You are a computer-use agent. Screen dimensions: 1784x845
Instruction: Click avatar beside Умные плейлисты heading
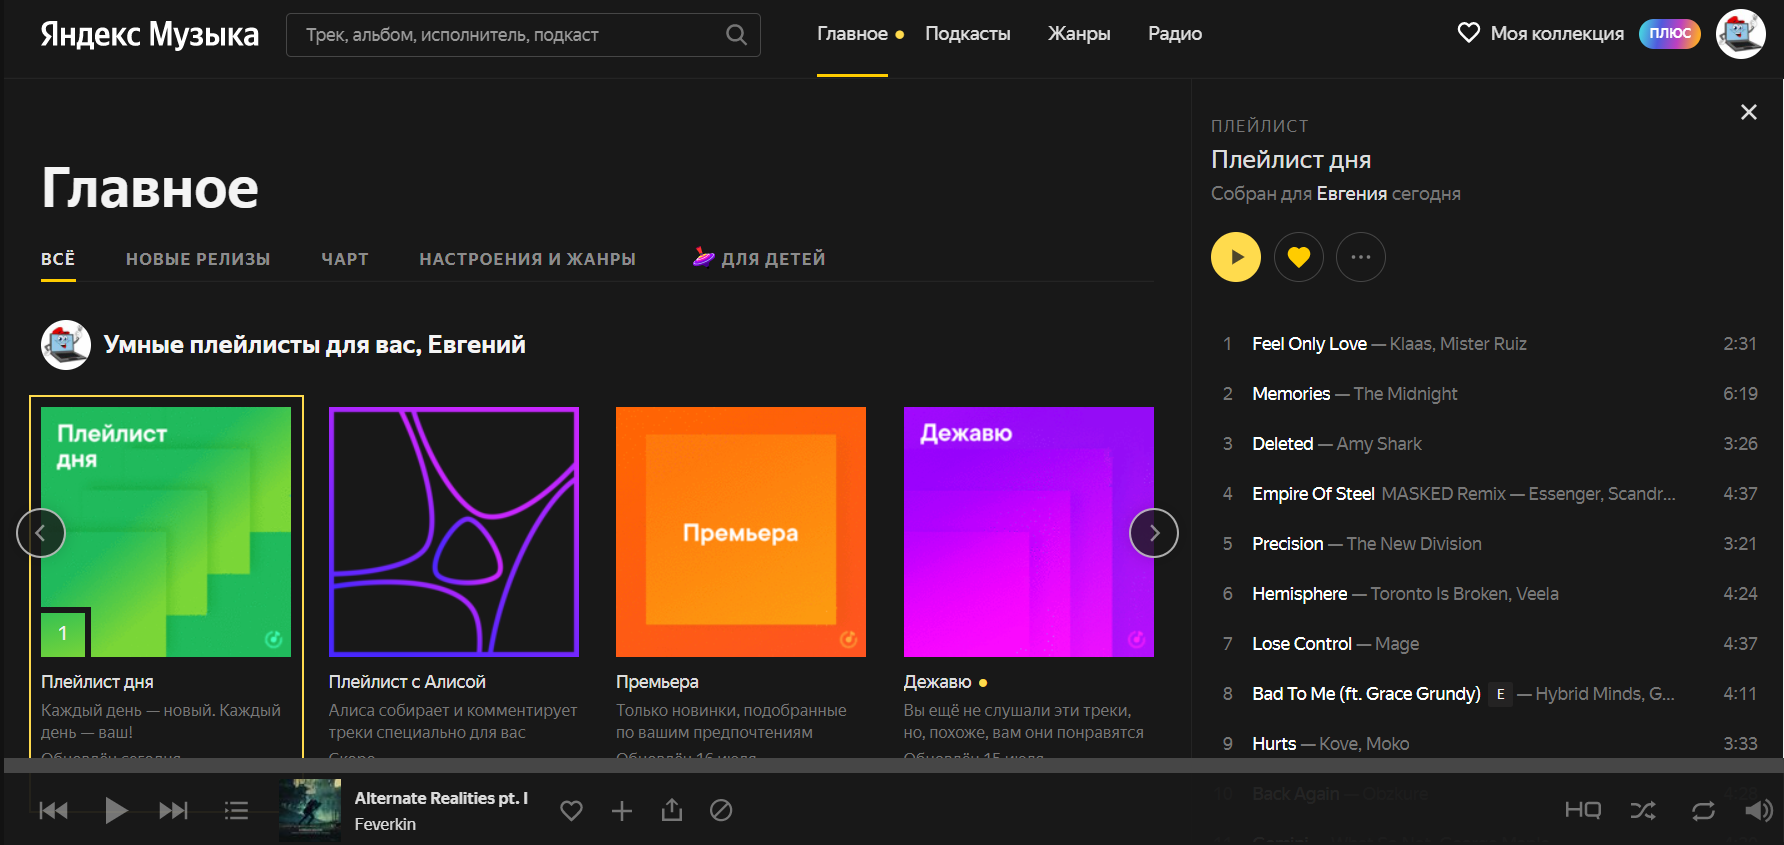click(x=66, y=345)
